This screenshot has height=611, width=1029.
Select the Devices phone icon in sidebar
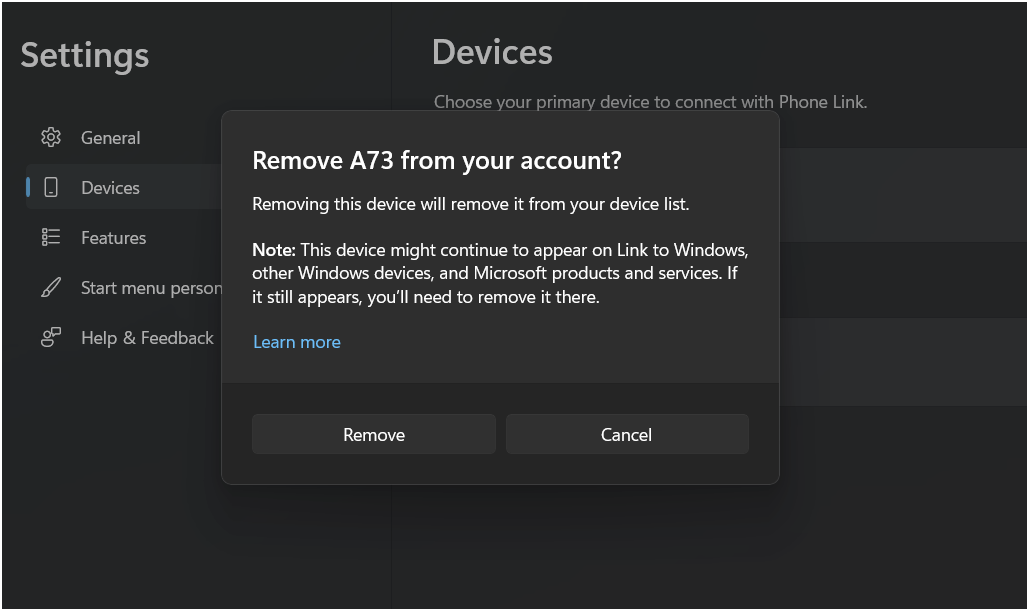point(51,188)
